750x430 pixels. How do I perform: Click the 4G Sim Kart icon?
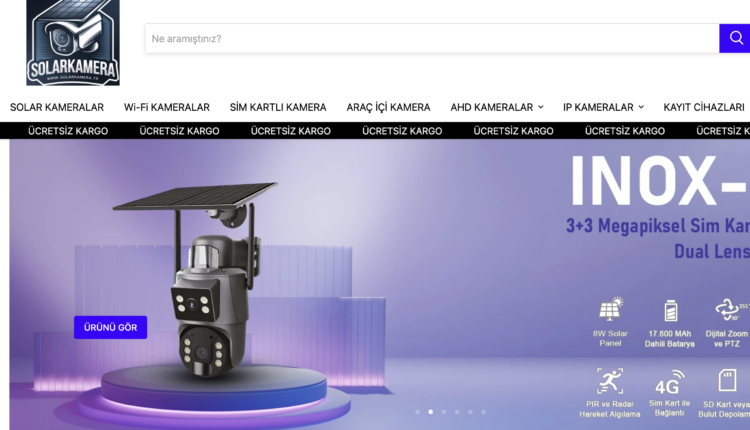tap(669, 385)
